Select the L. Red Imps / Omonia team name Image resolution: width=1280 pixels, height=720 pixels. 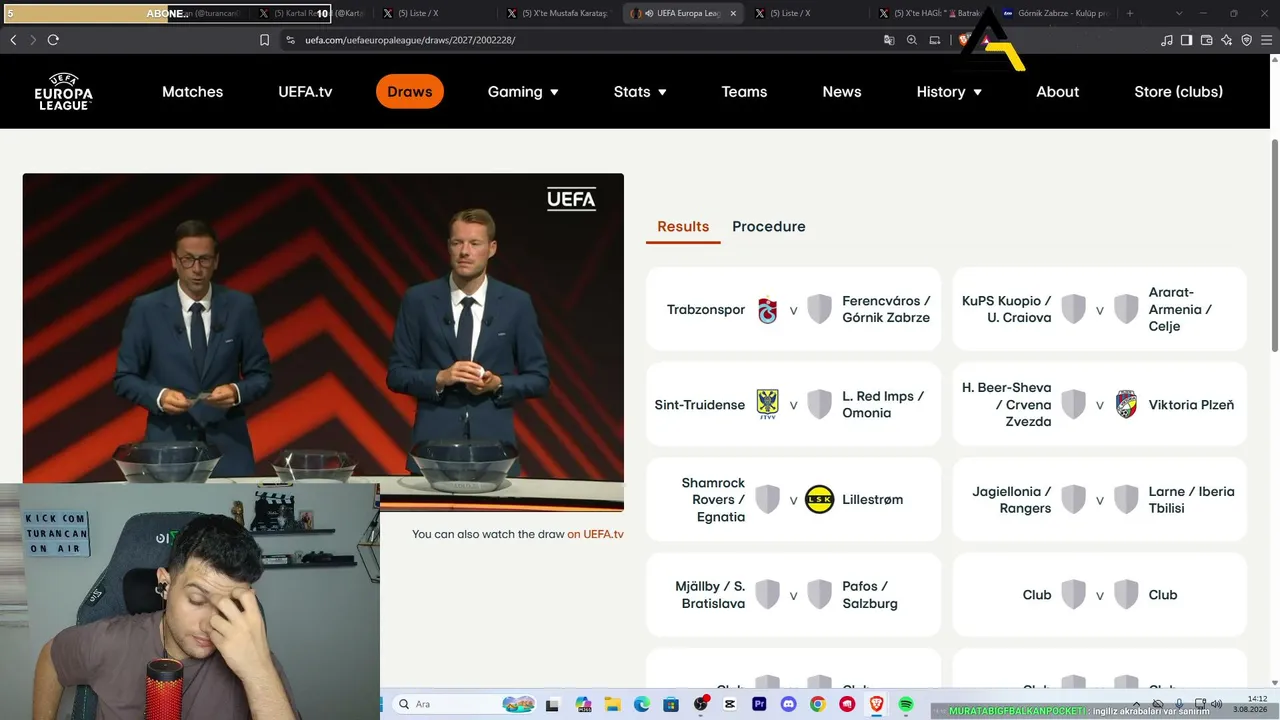(x=883, y=405)
